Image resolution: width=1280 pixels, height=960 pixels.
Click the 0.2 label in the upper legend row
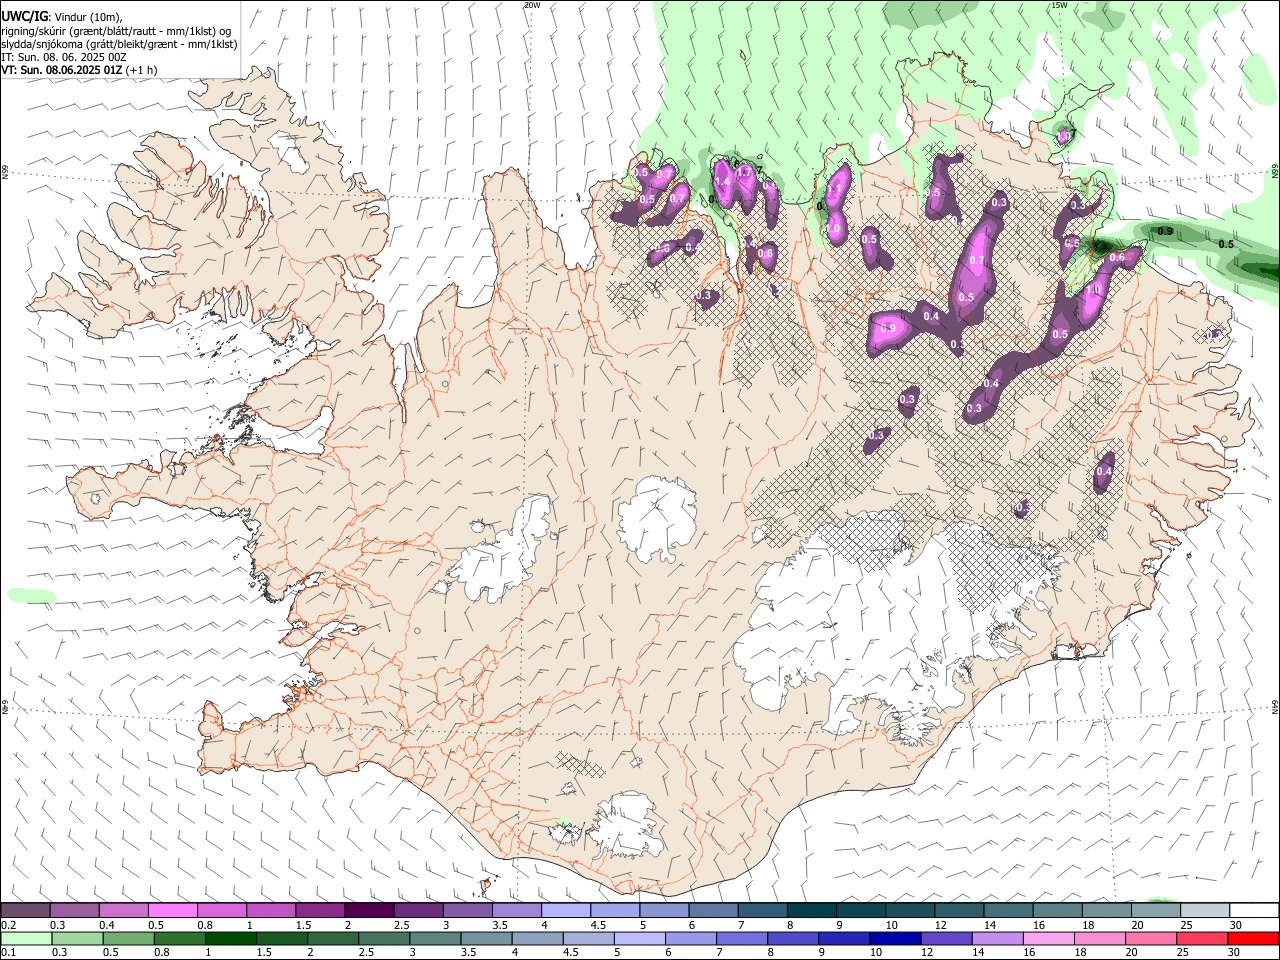[x=8, y=924]
